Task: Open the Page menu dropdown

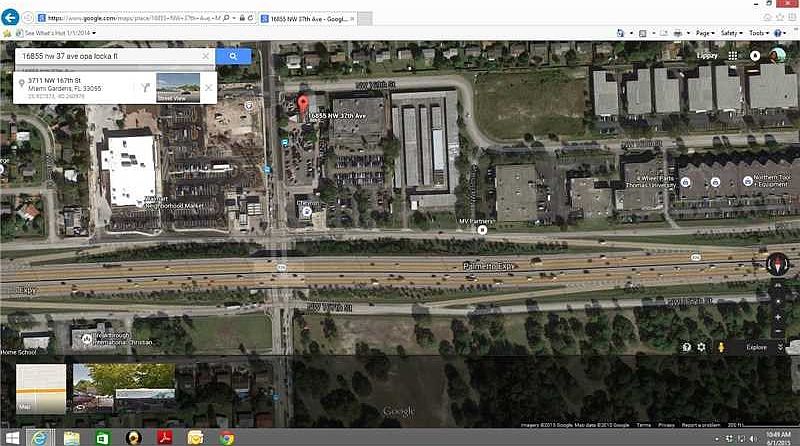Action: pos(705,33)
